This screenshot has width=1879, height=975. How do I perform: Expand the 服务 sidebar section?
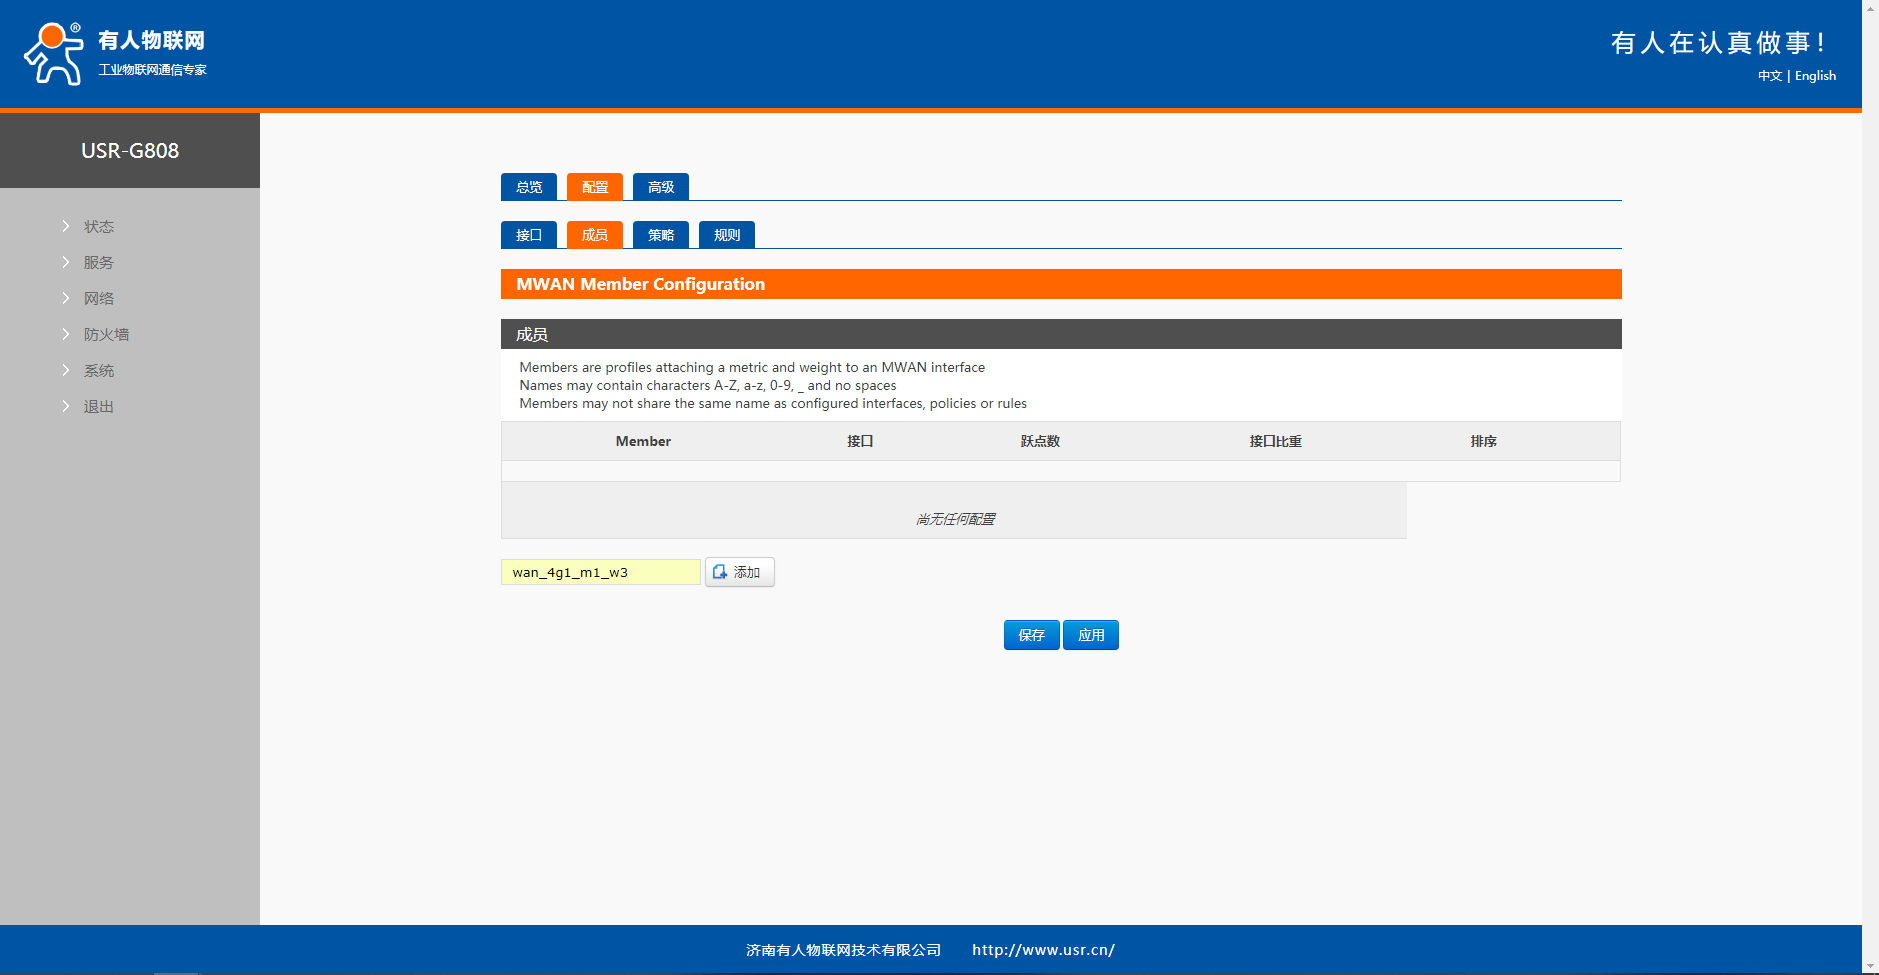[x=98, y=263]
